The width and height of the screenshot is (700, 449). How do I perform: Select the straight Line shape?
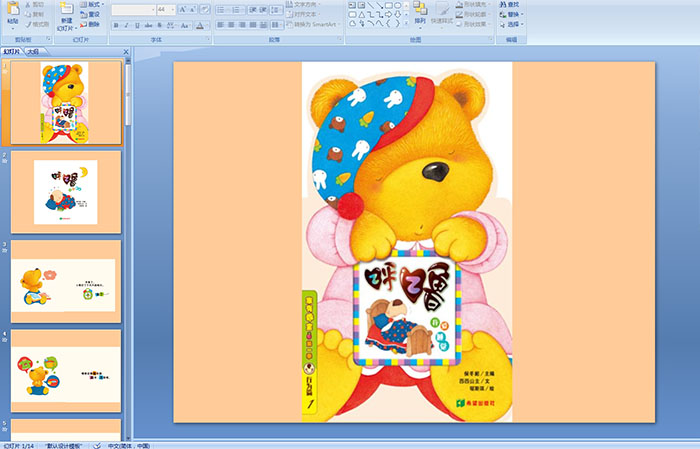[x=371, y=5]
